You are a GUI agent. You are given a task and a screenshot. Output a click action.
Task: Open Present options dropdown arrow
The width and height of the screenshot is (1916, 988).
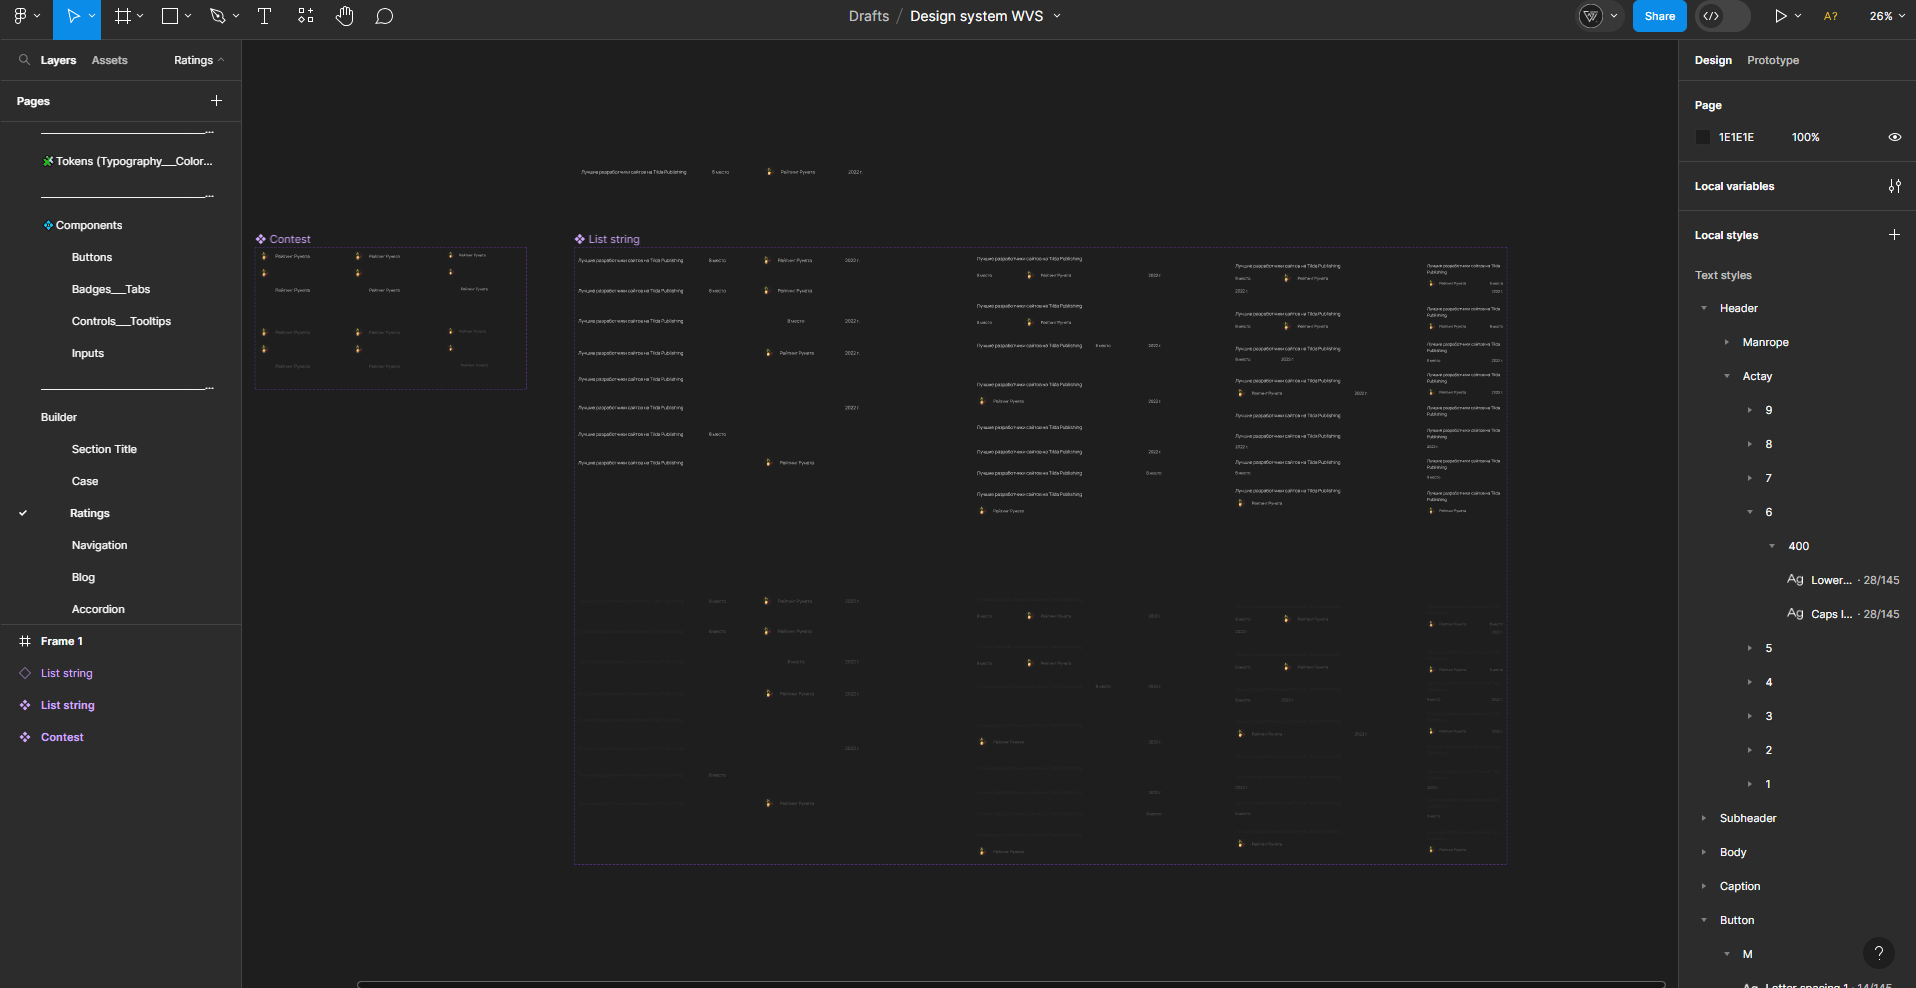1798,16
